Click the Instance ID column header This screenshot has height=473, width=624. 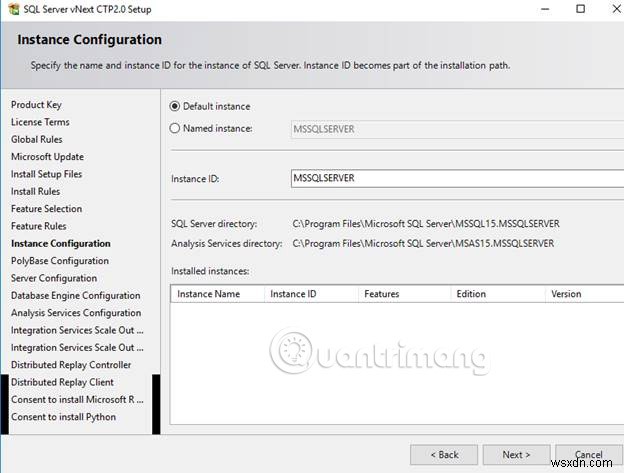coord(311,294)
